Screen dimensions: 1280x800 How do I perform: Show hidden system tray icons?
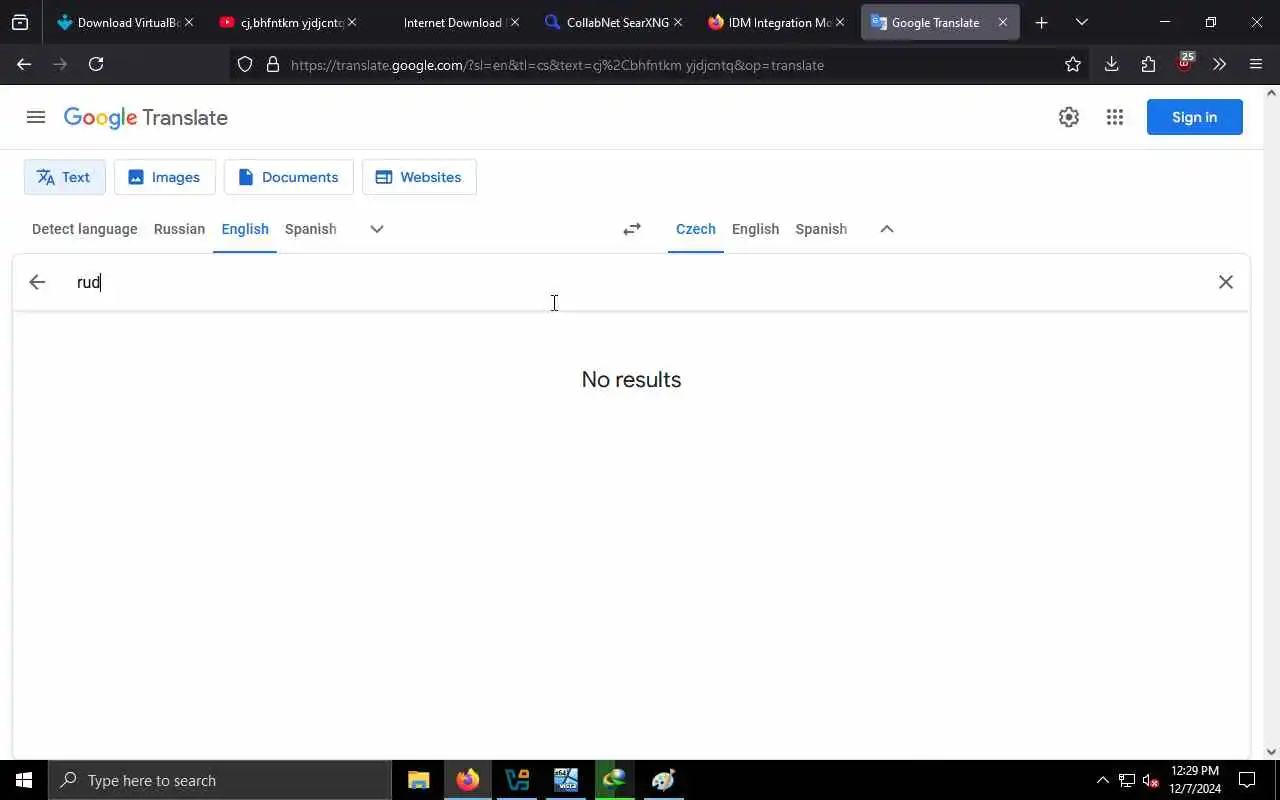click(x=1103, y=780)
